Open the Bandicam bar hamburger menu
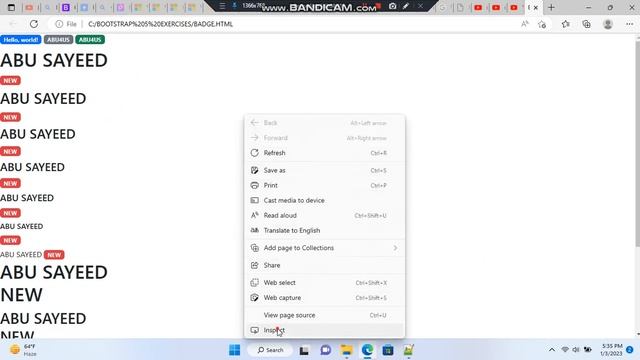640x360 pixels. coord(222,6)
